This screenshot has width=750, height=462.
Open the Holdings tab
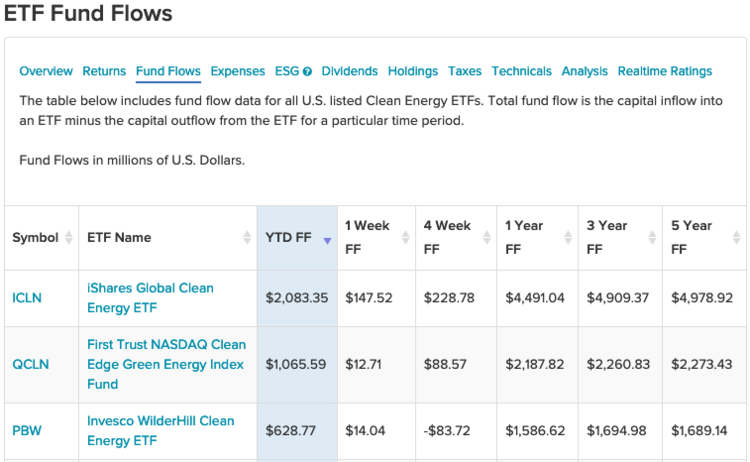pos(413,71)
